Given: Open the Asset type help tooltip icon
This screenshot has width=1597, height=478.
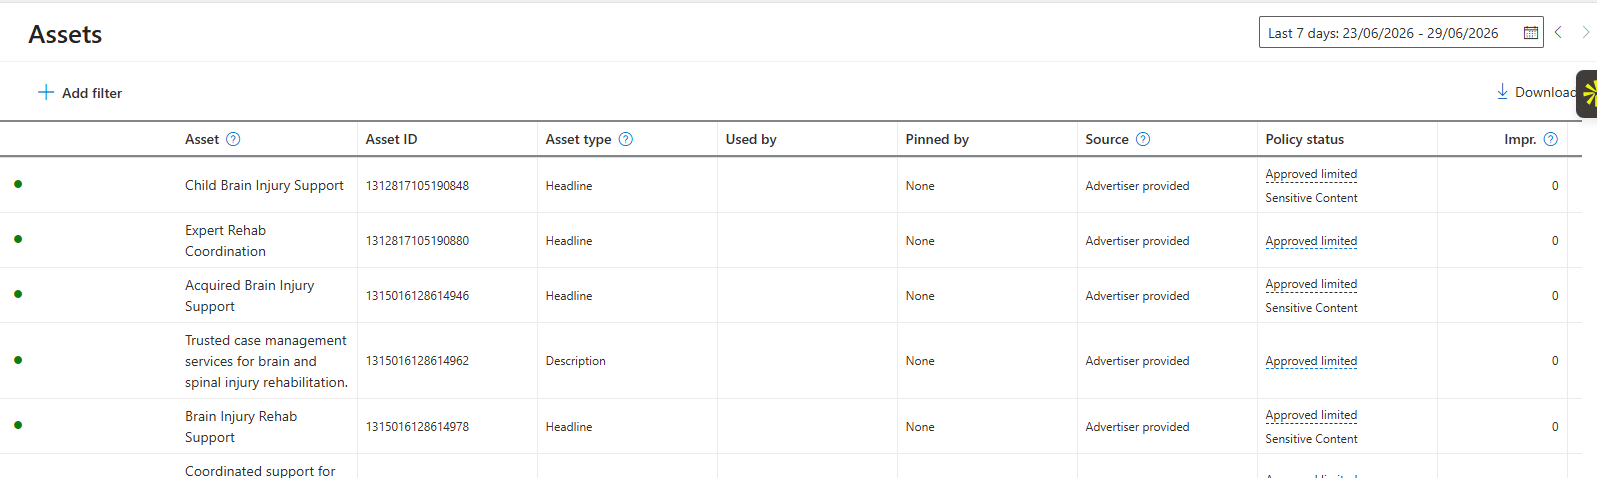Looking at the screenshot, I should pos(626,139).
